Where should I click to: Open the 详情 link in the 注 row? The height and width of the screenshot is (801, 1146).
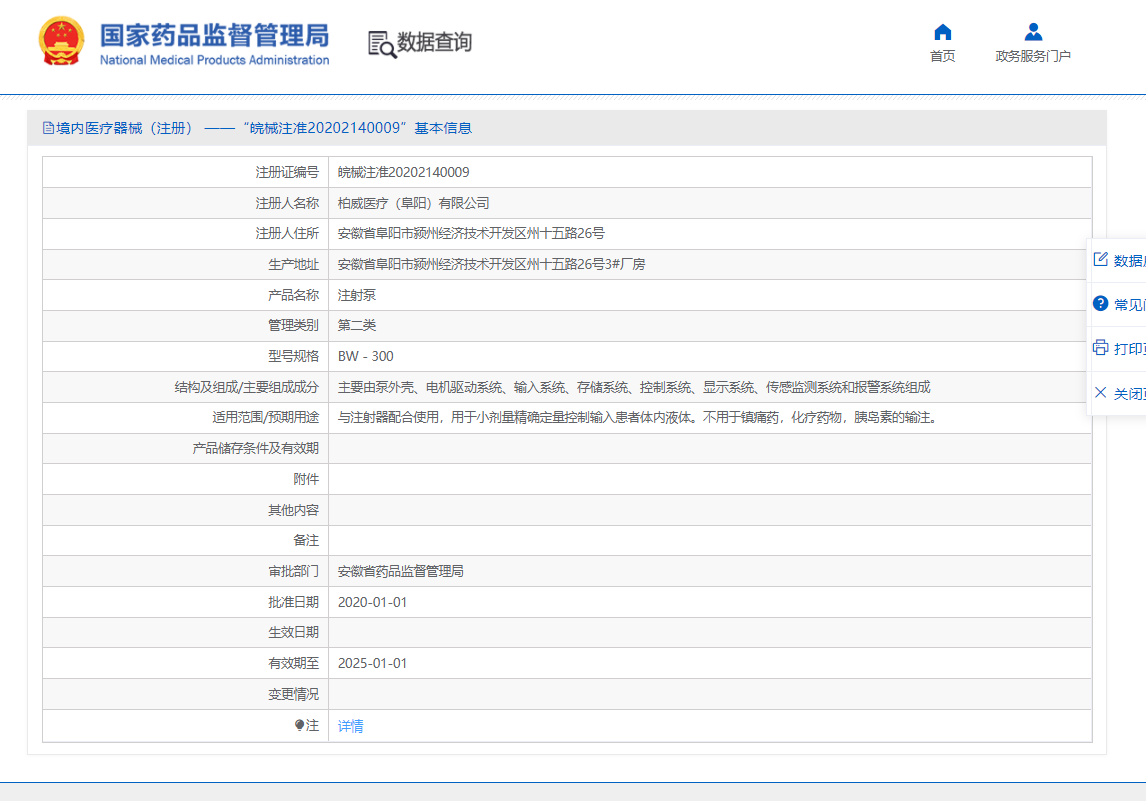click(350, 726)
